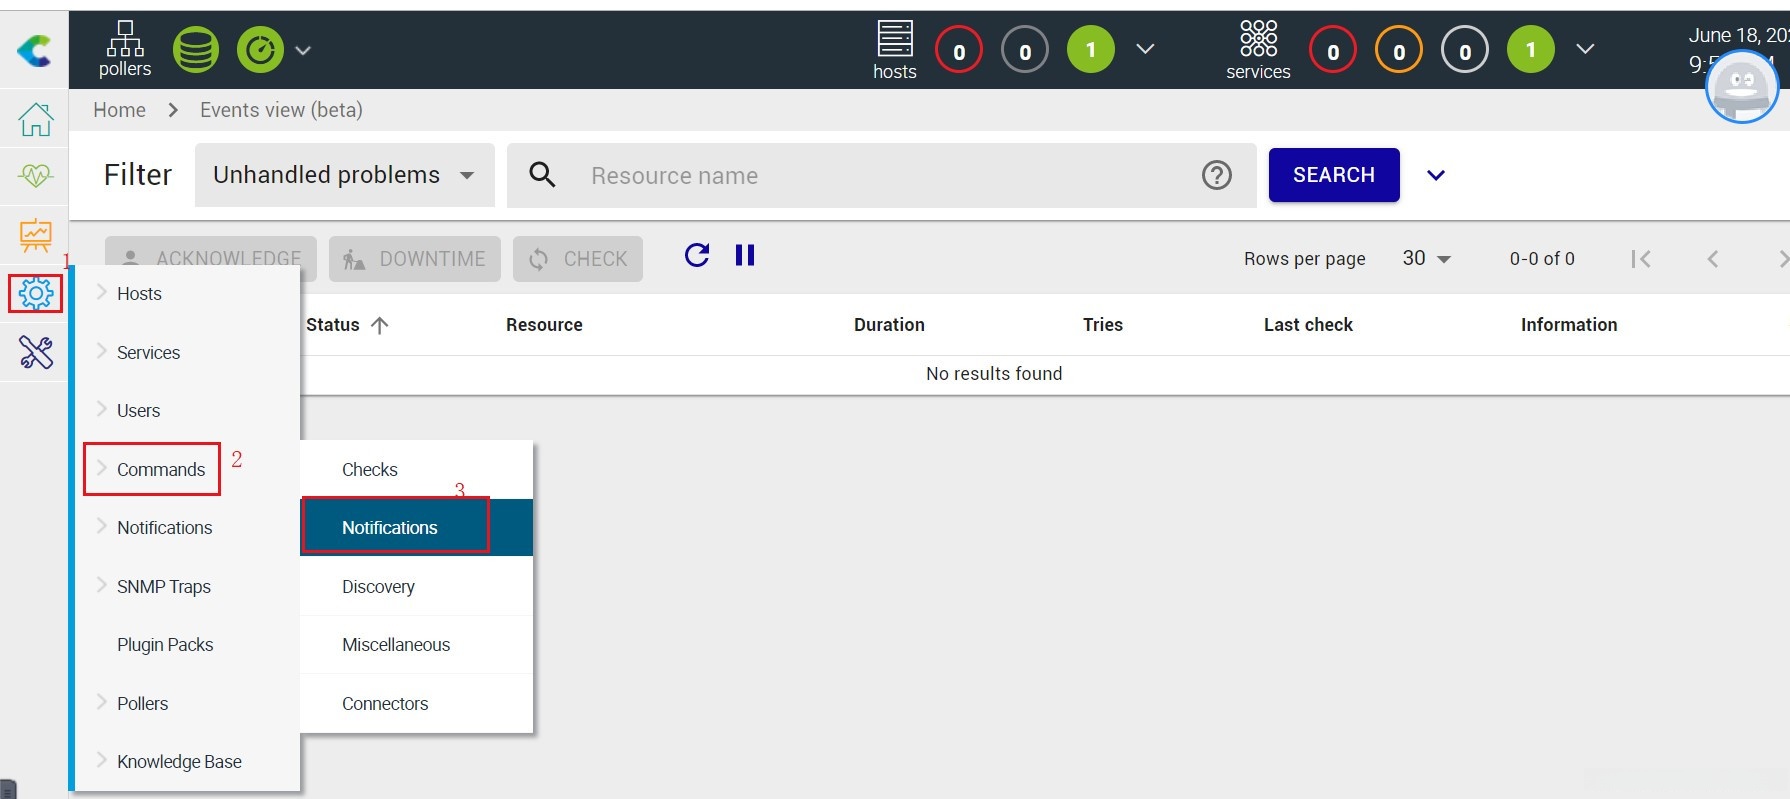Open Notifications in the Configuration menu
The image size is (1790, 799).
point(188,528)
